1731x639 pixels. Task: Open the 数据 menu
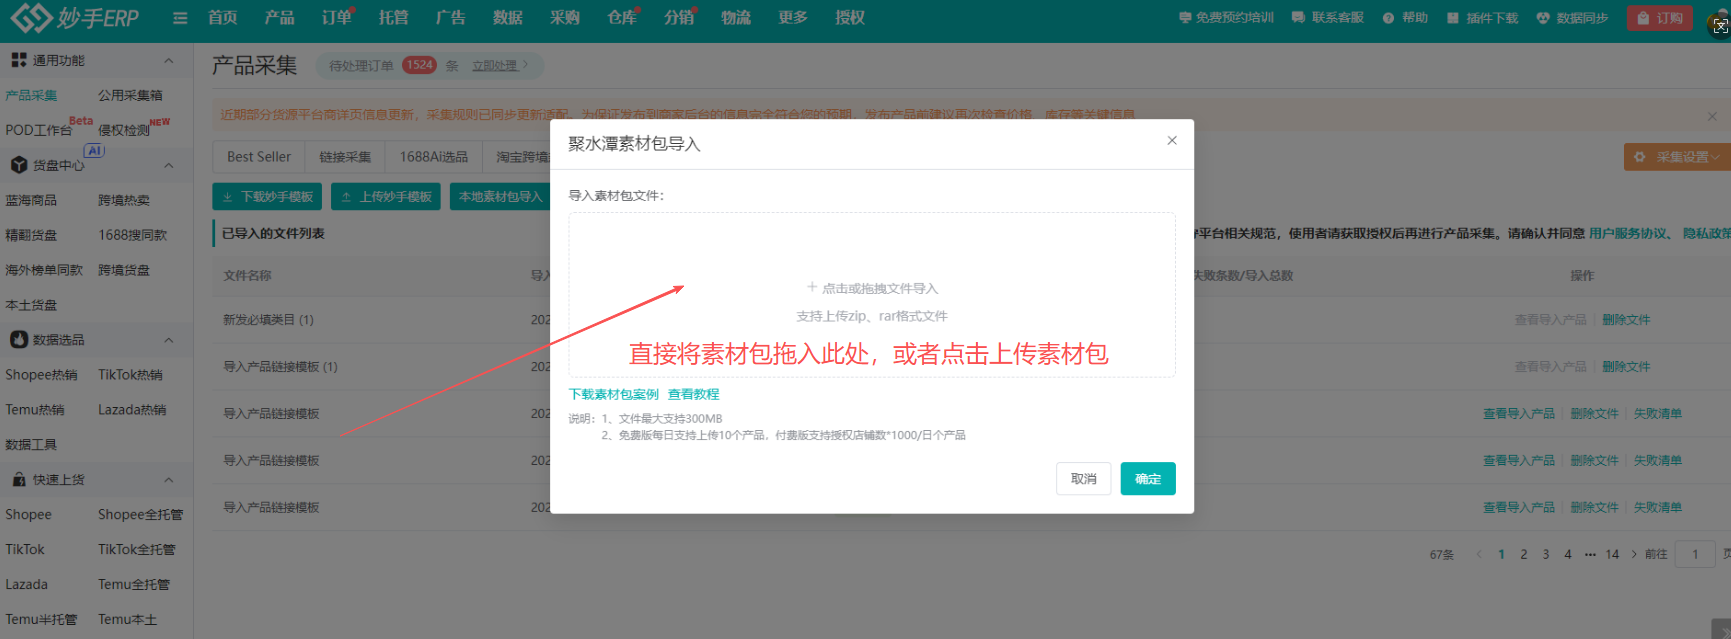[x=507, y=18]
